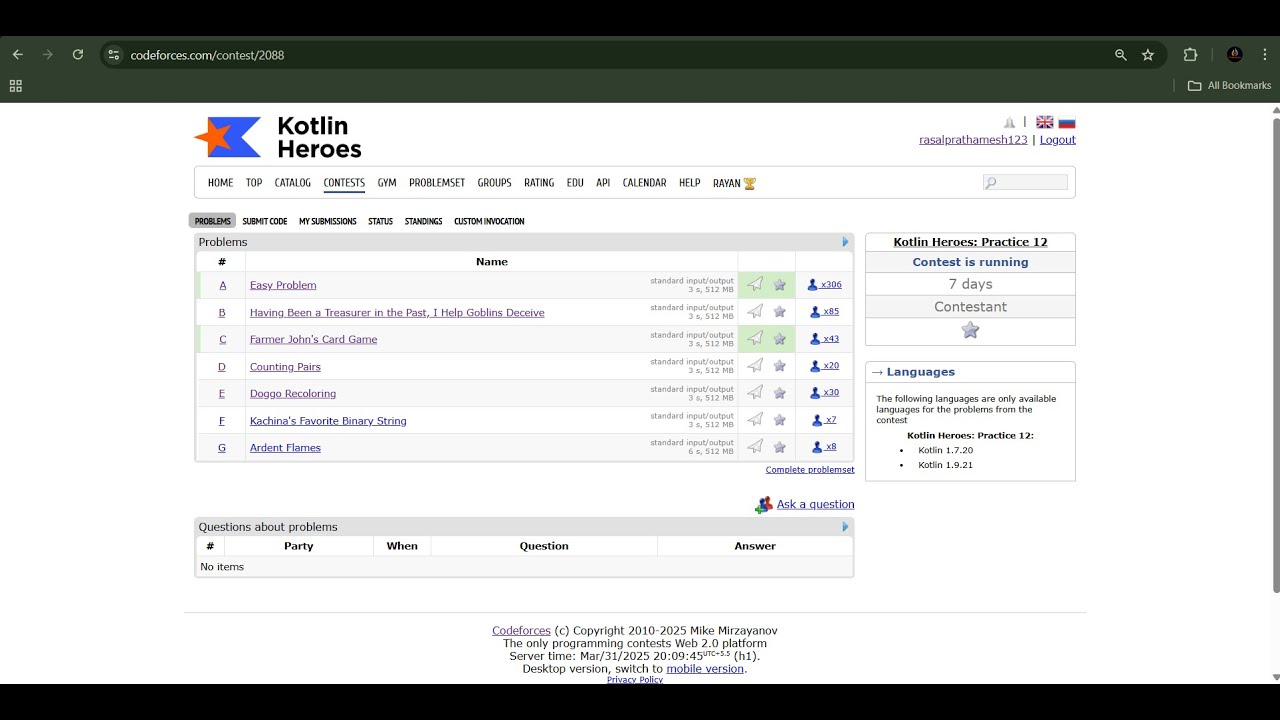The width and height of the screenshot is (1280, 720).
Task: Open submit icon for Doggo Recoloring
Action: coord(755,393)
